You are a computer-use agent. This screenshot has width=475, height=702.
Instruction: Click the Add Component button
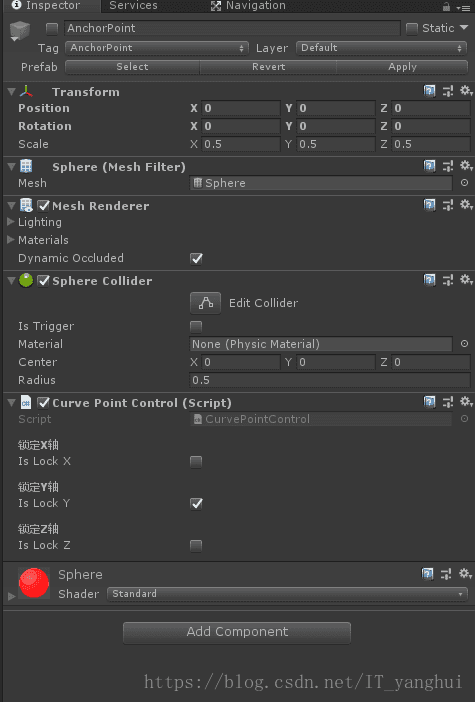click(237, 632)
